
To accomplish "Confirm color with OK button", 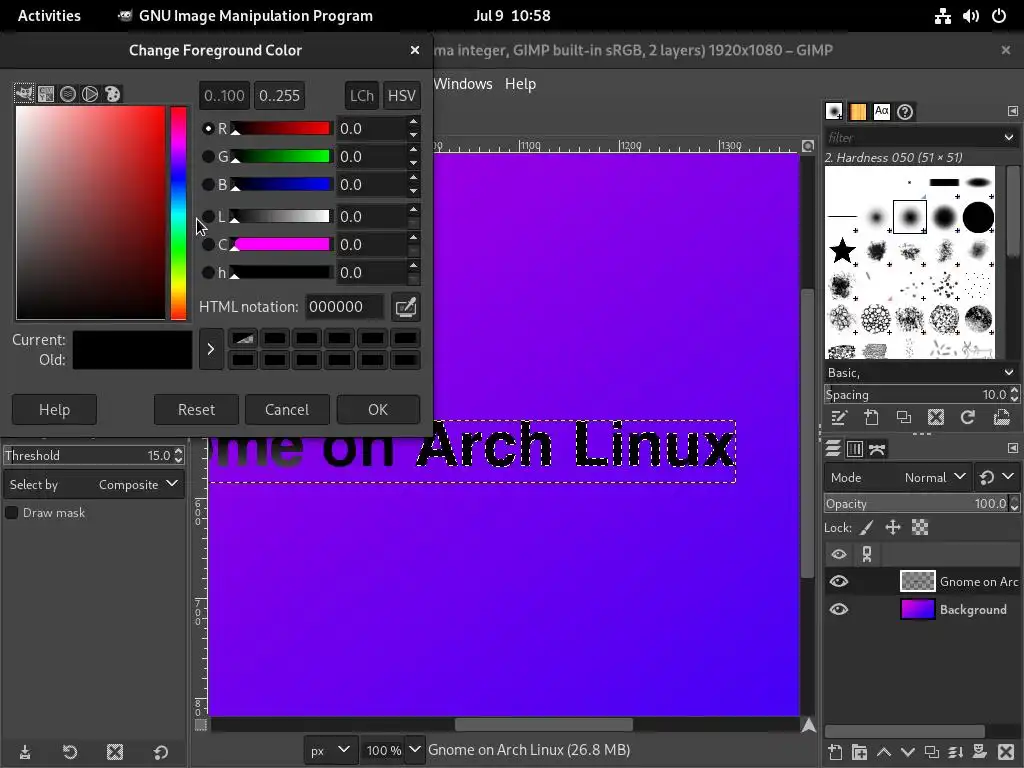I will point(378,409).
